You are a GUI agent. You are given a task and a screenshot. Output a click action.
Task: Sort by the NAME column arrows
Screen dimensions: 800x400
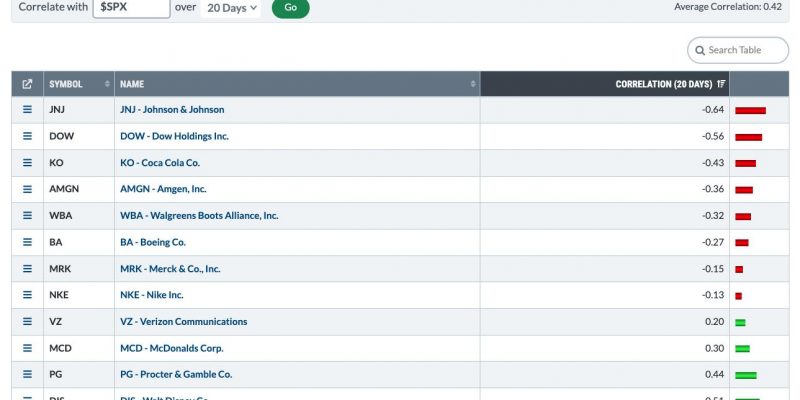coord(473,84)
